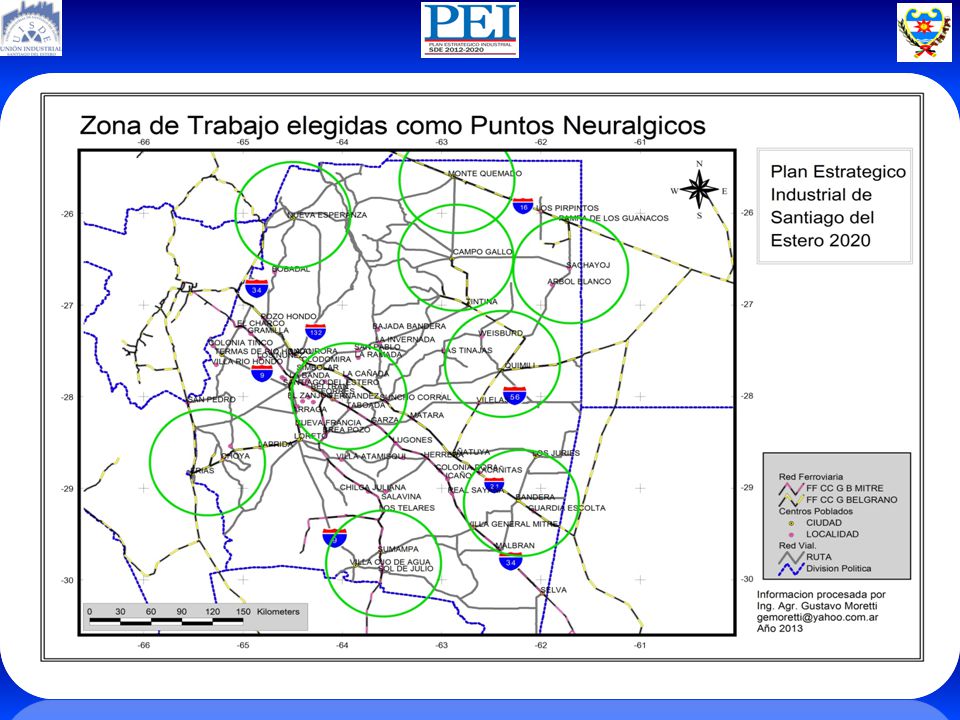
Task: Click the route 56 shield near Vilelas
Action: [x=514, y=396]
